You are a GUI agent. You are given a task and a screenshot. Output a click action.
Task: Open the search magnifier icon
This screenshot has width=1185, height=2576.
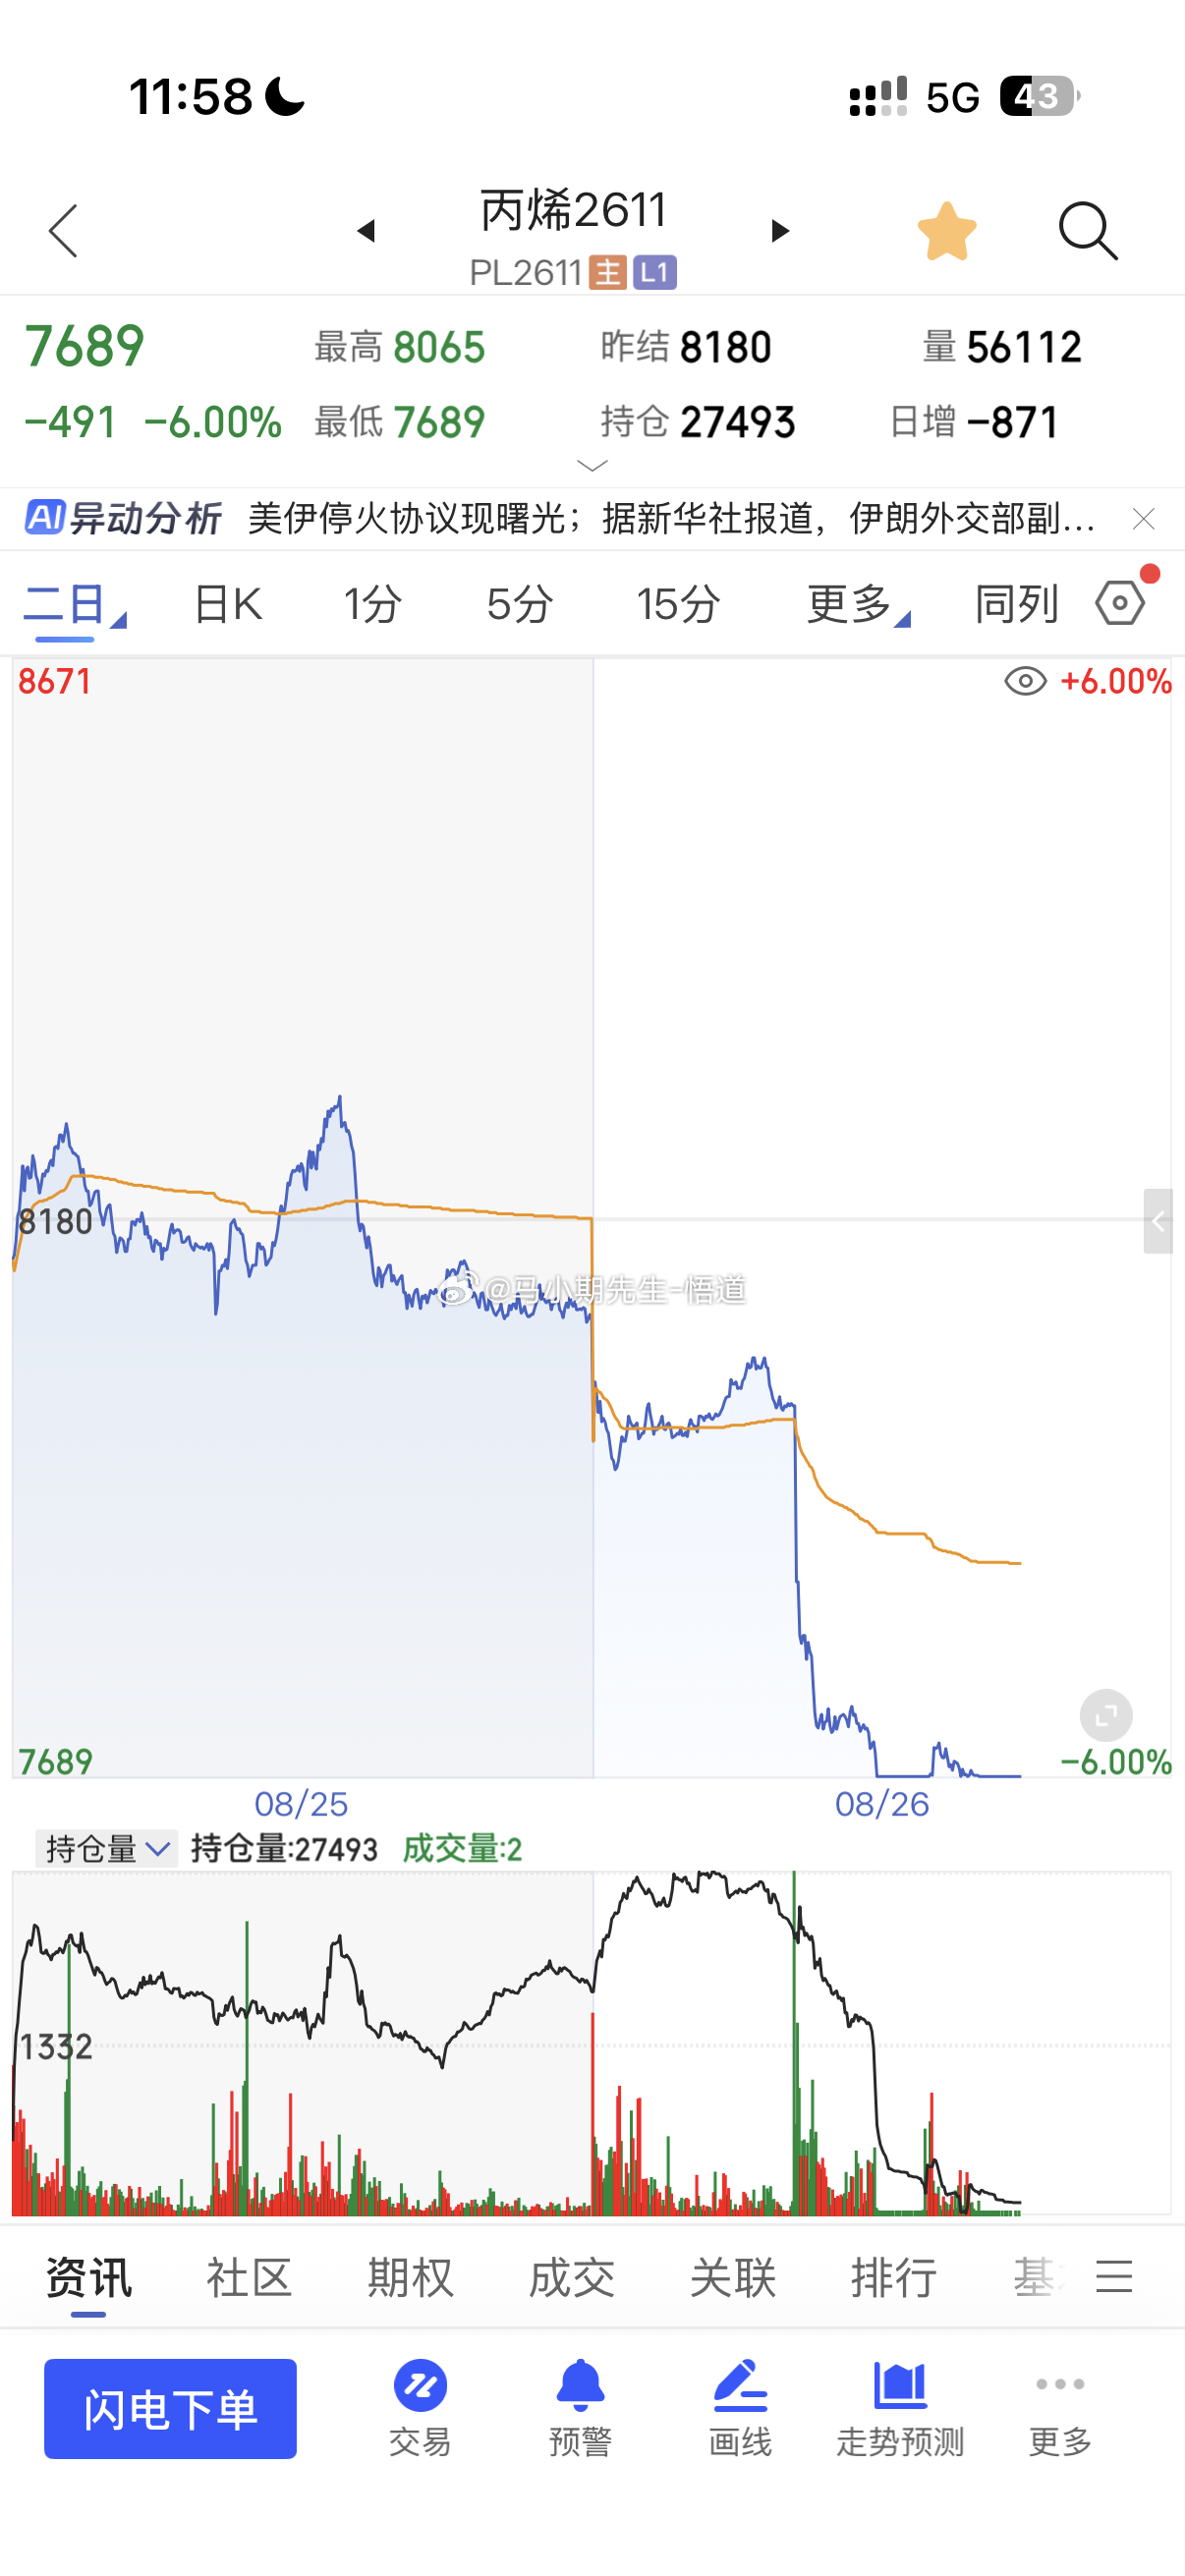(1088, 231)
